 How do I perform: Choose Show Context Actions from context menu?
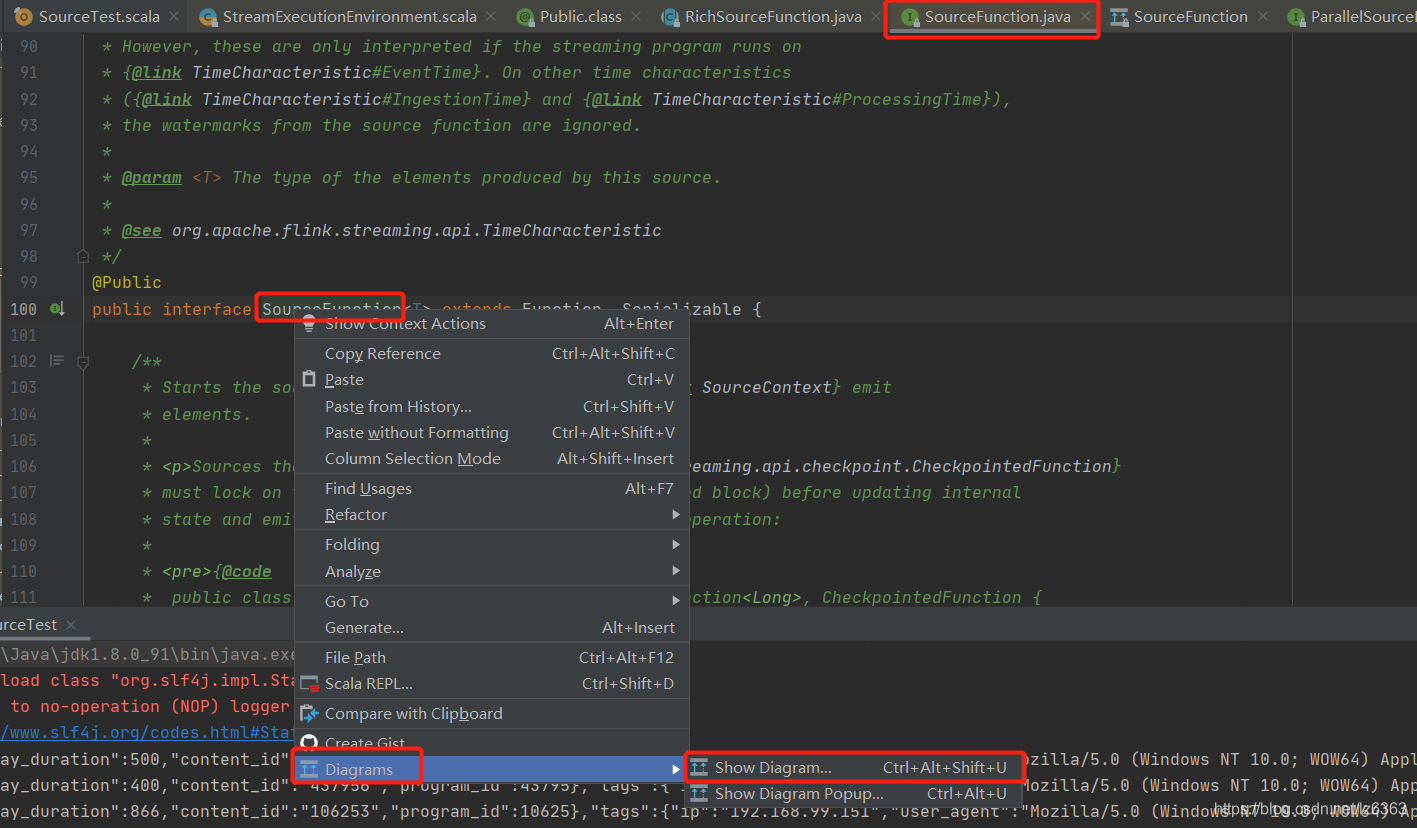pos(492,323)
